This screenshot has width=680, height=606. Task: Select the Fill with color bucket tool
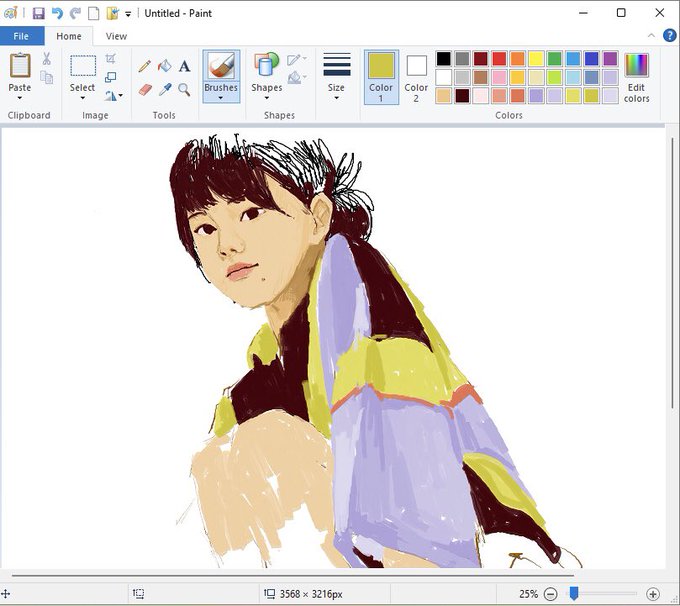click(165, 66)
